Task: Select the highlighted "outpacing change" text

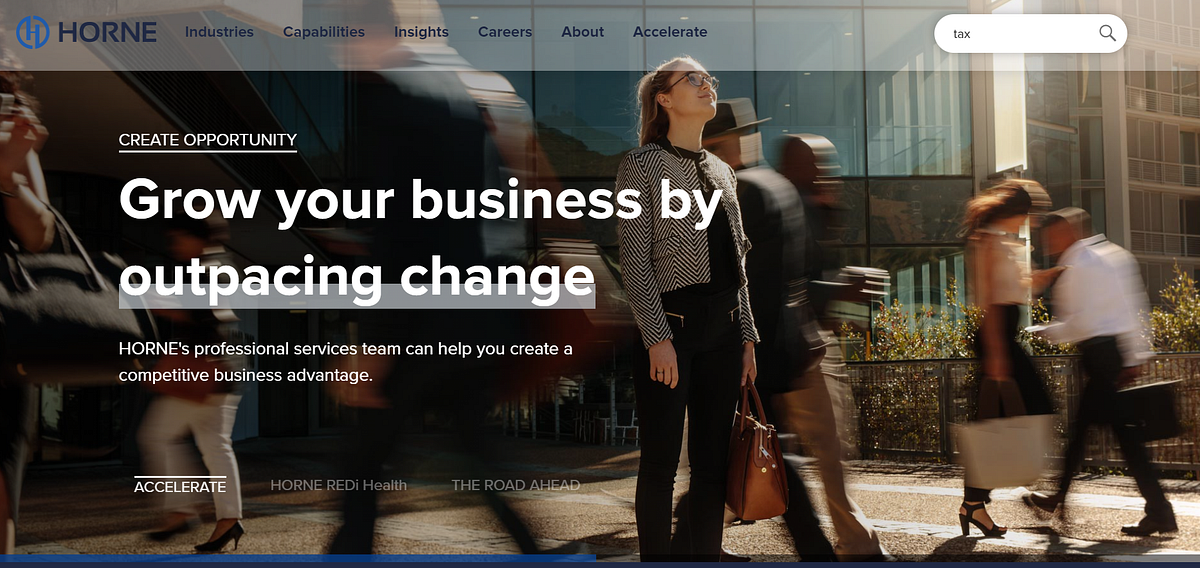Action: [x=357, y=276]
